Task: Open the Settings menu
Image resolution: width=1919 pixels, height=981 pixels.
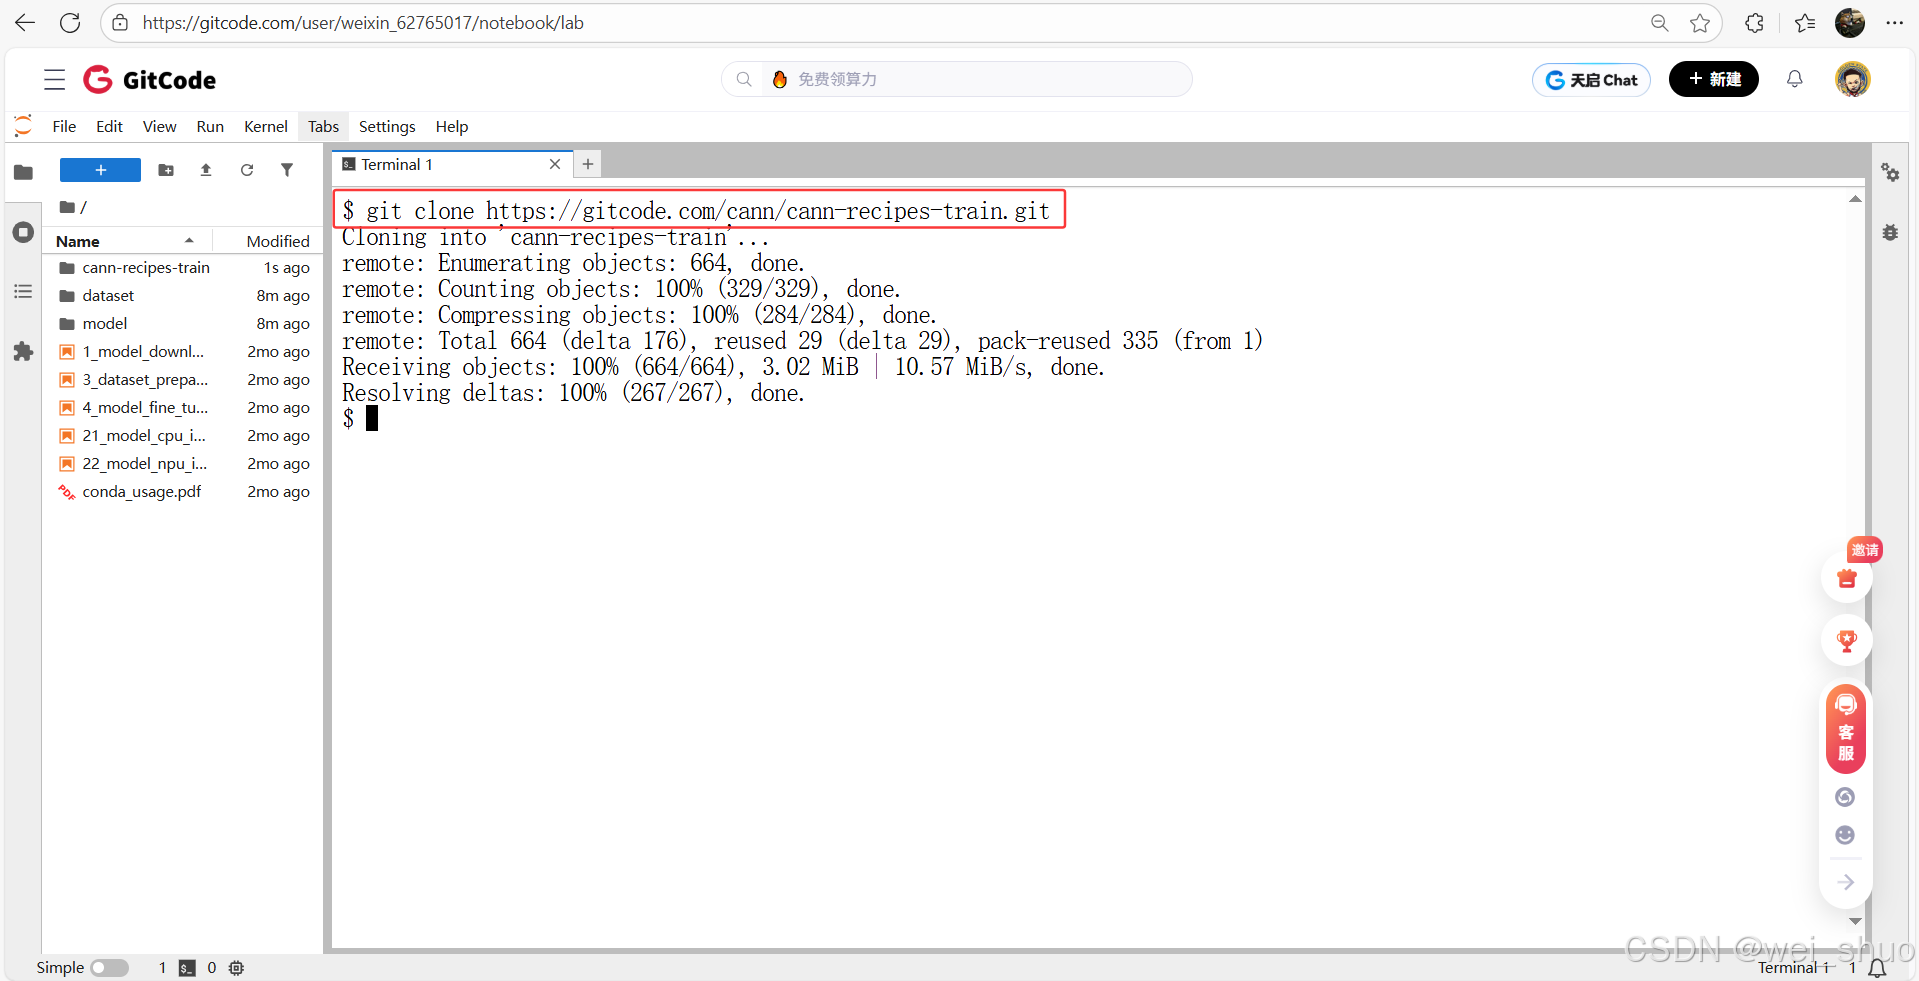Action: 387,126
